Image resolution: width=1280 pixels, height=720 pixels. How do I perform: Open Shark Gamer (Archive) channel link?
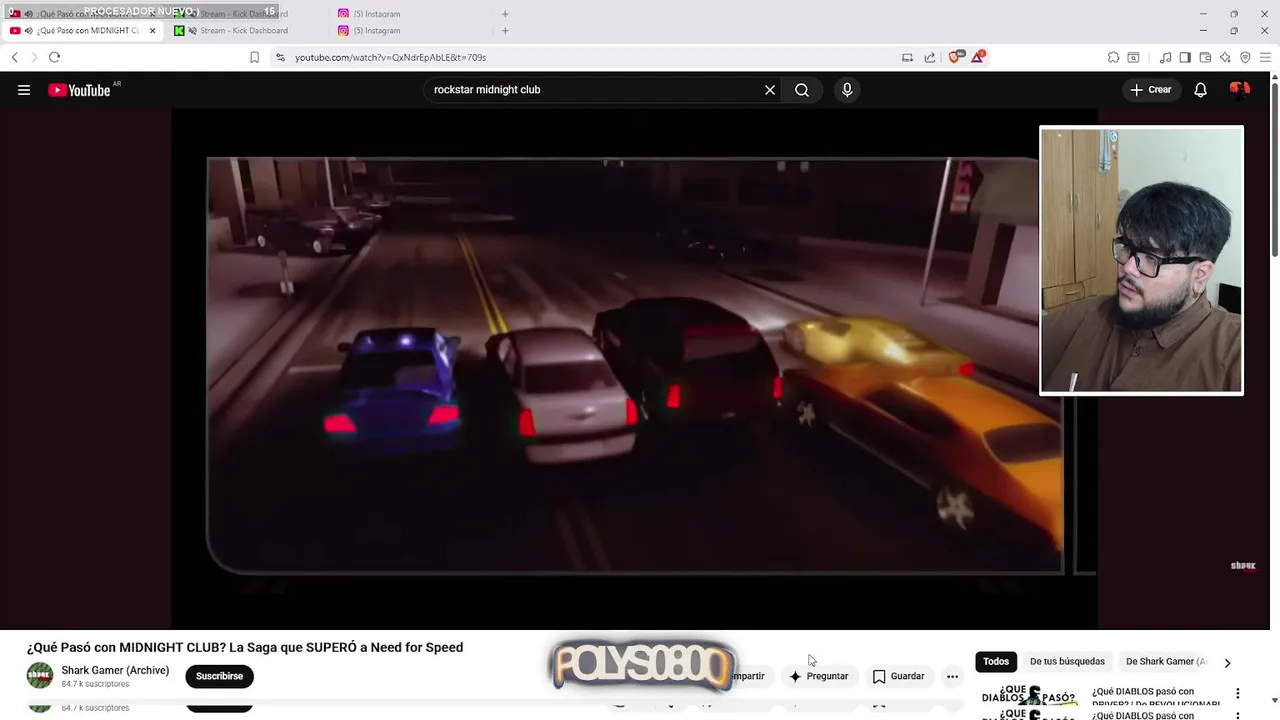(x=115, y=670)
